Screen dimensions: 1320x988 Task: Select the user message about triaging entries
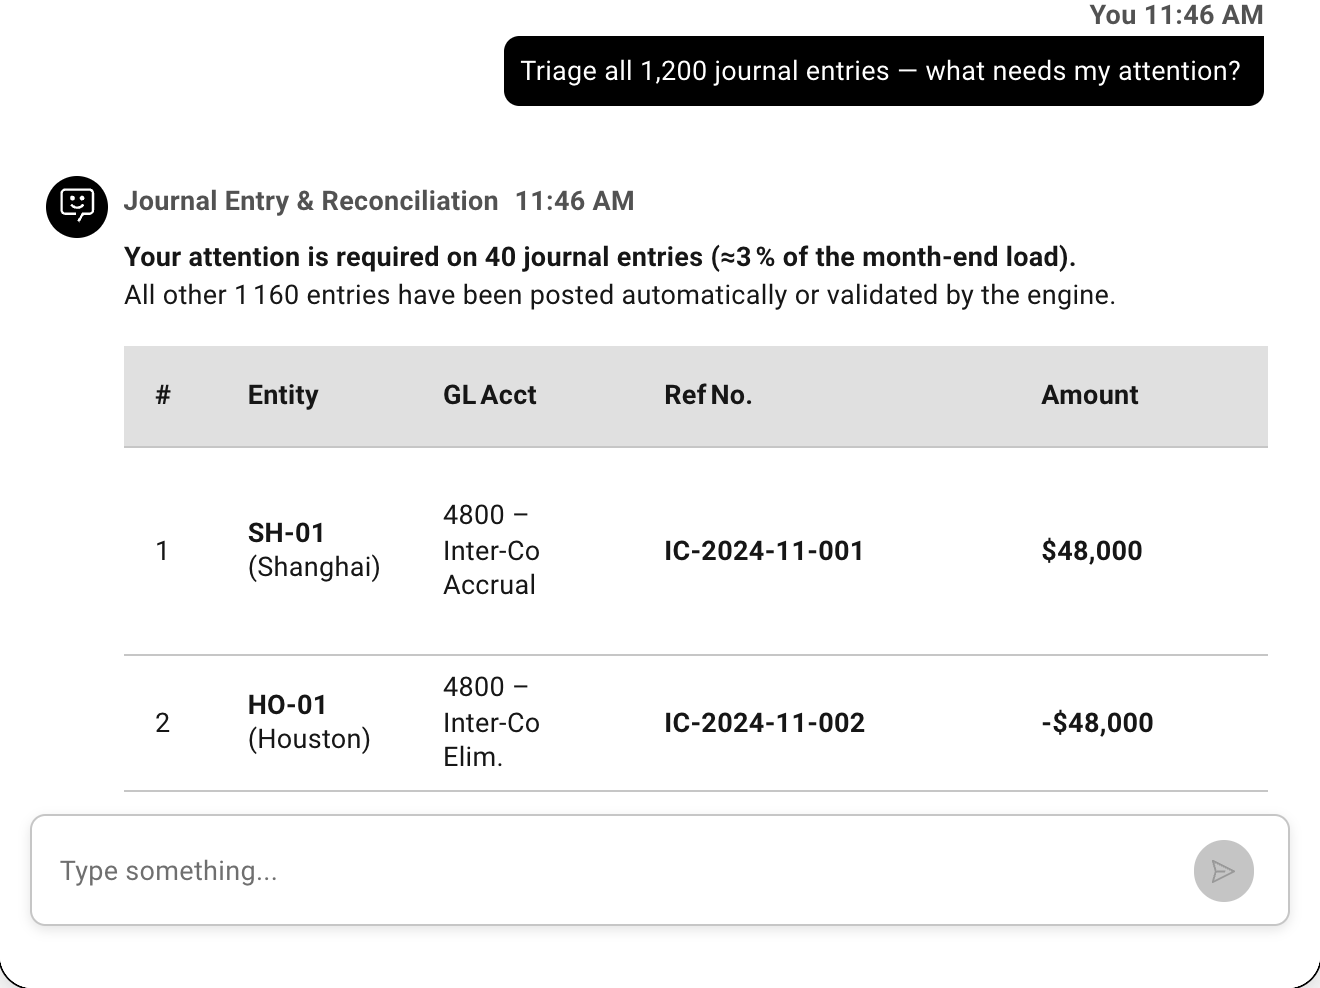(884, 71)
